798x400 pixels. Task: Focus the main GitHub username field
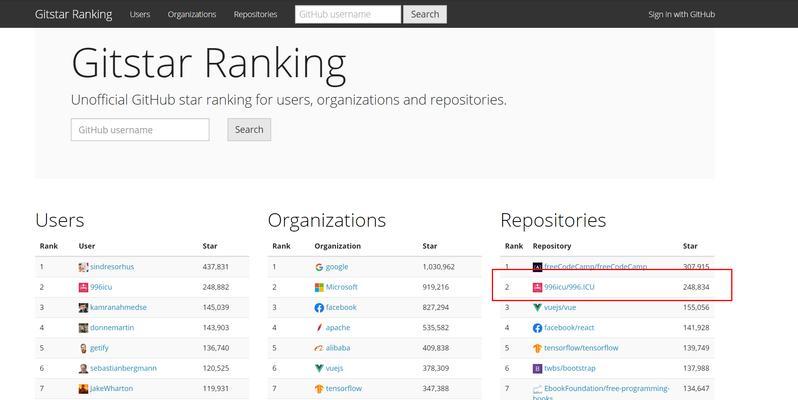click(x=140, y=130)
